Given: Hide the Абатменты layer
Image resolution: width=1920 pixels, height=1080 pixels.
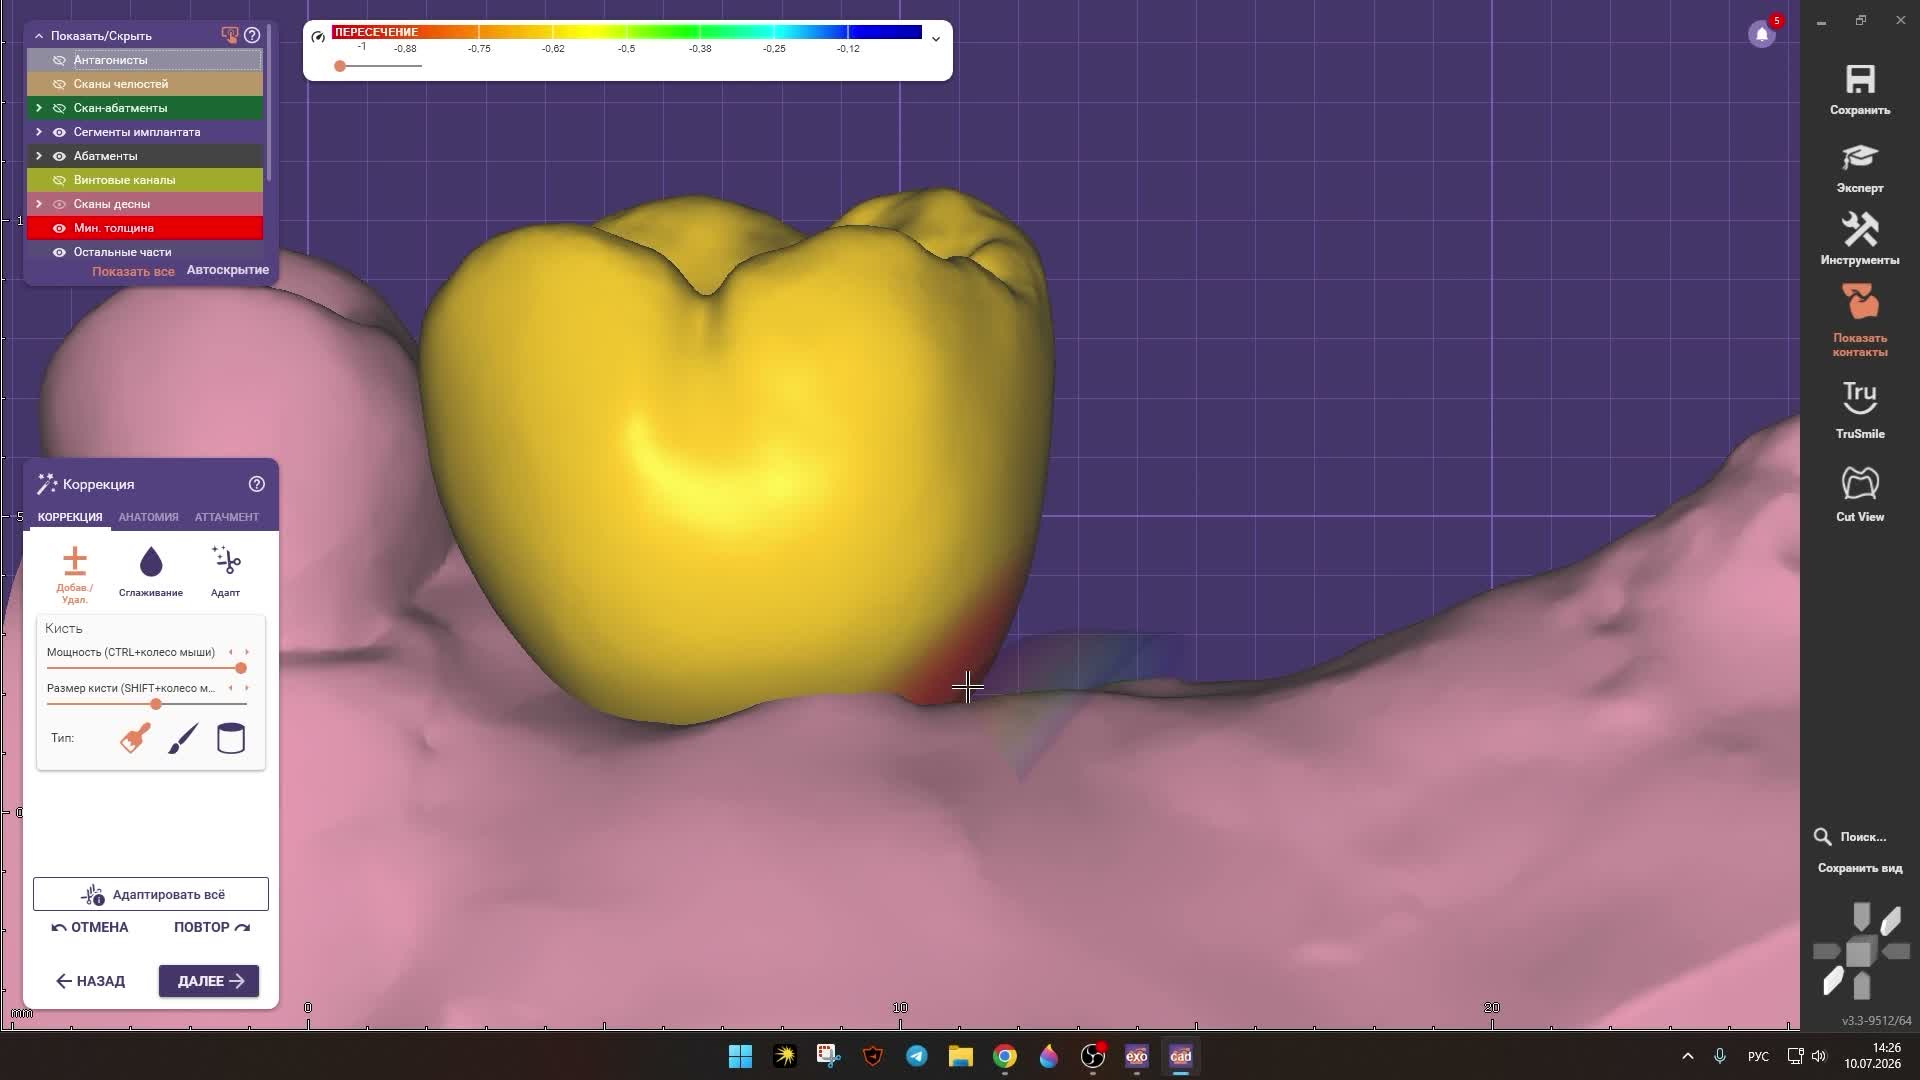Looking at the screenshot, I should [59, 156].
